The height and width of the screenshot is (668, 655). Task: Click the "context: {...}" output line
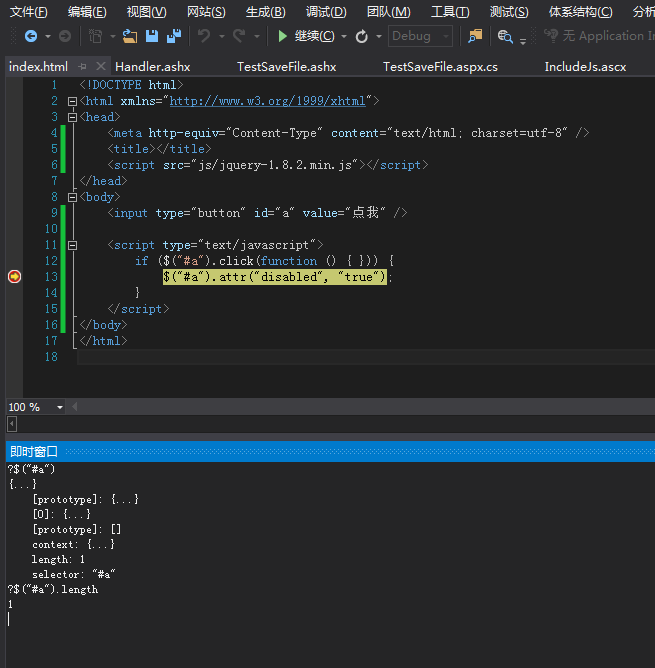pyautogui.click(x=73, y=544)
